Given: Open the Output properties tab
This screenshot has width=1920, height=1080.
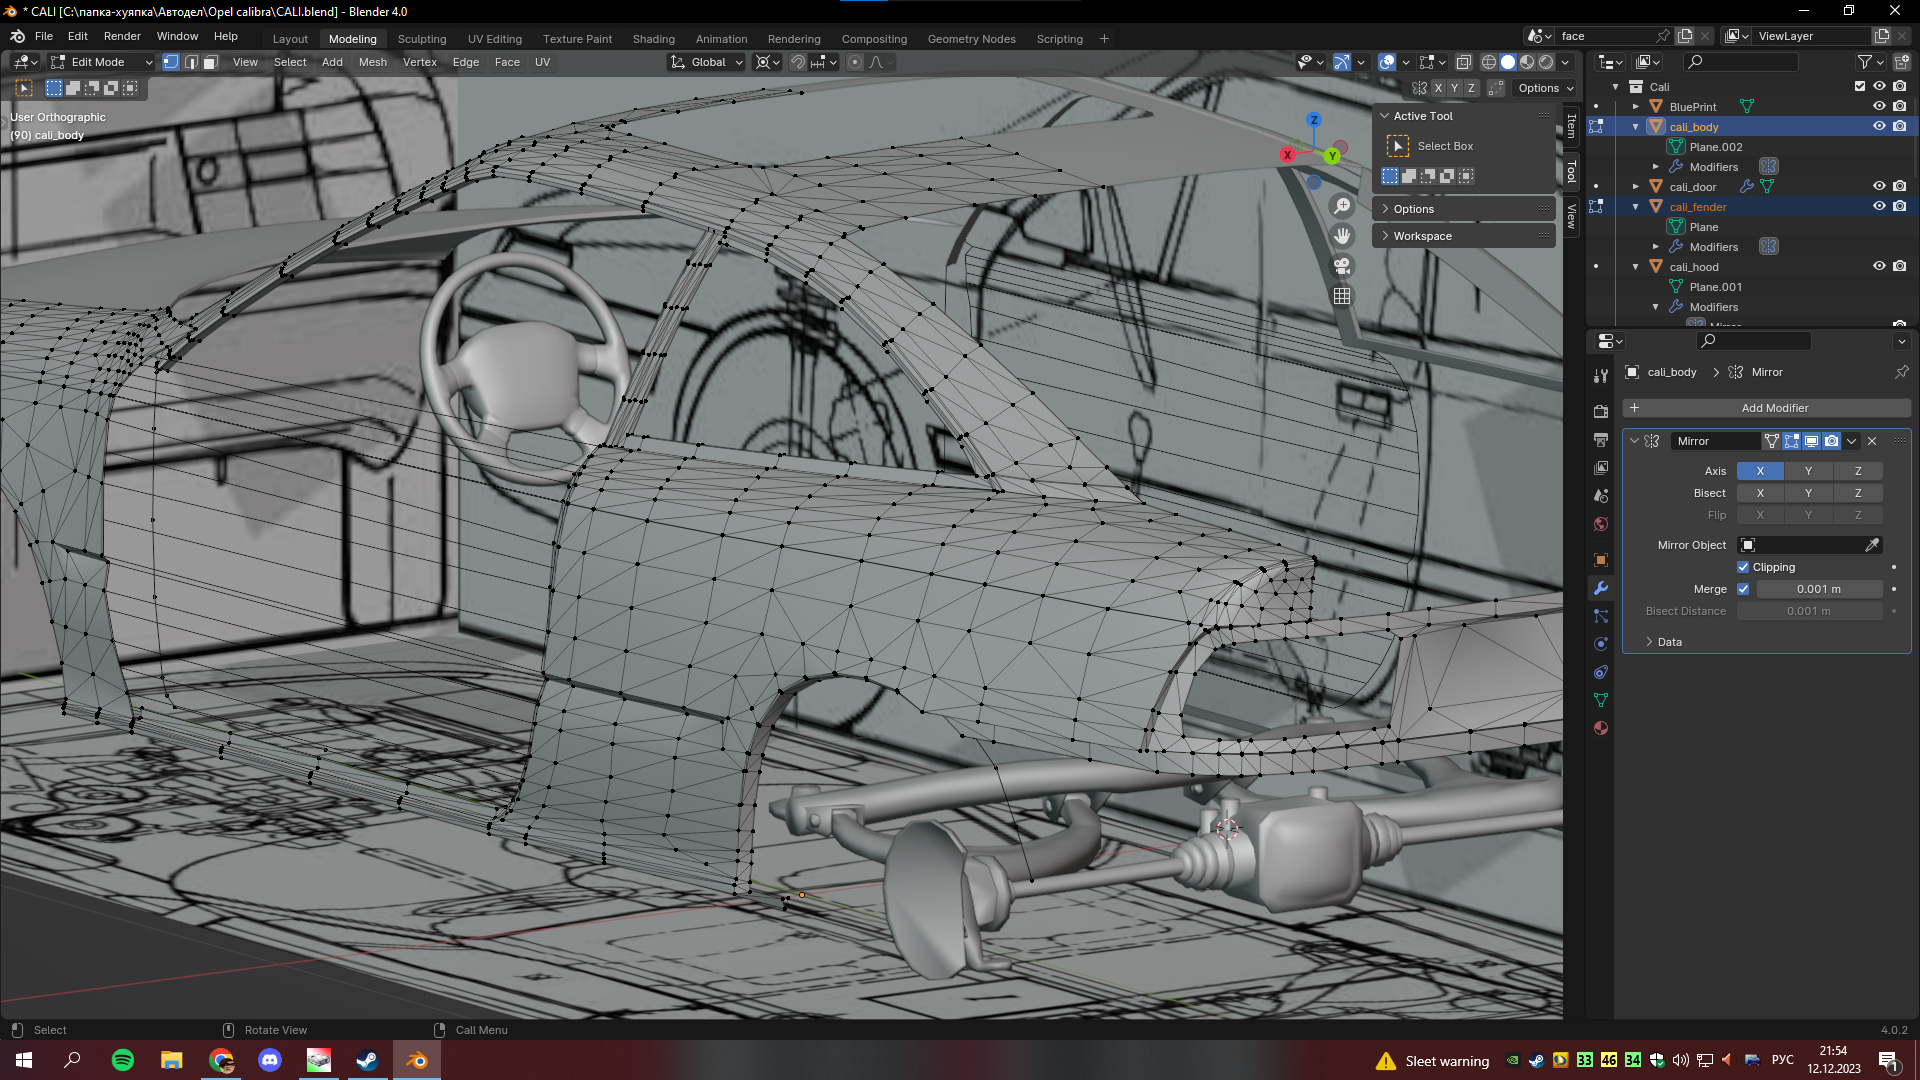Looking at the screenshot, I should pos(1601,439).
